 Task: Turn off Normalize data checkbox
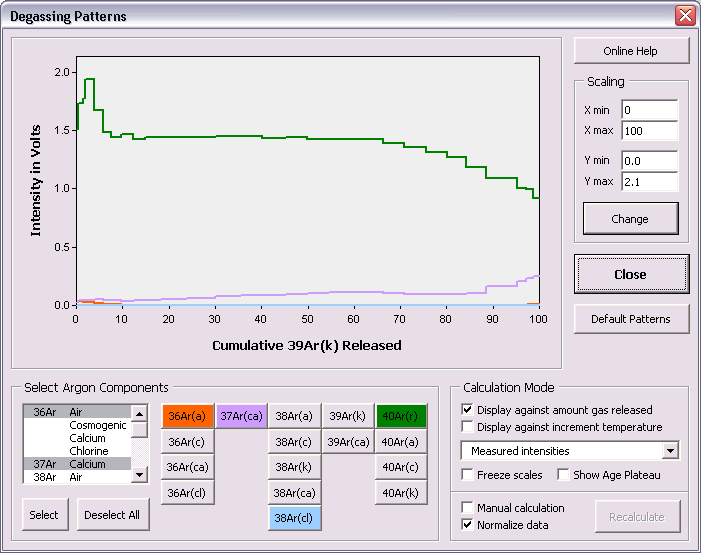(468, 524)
